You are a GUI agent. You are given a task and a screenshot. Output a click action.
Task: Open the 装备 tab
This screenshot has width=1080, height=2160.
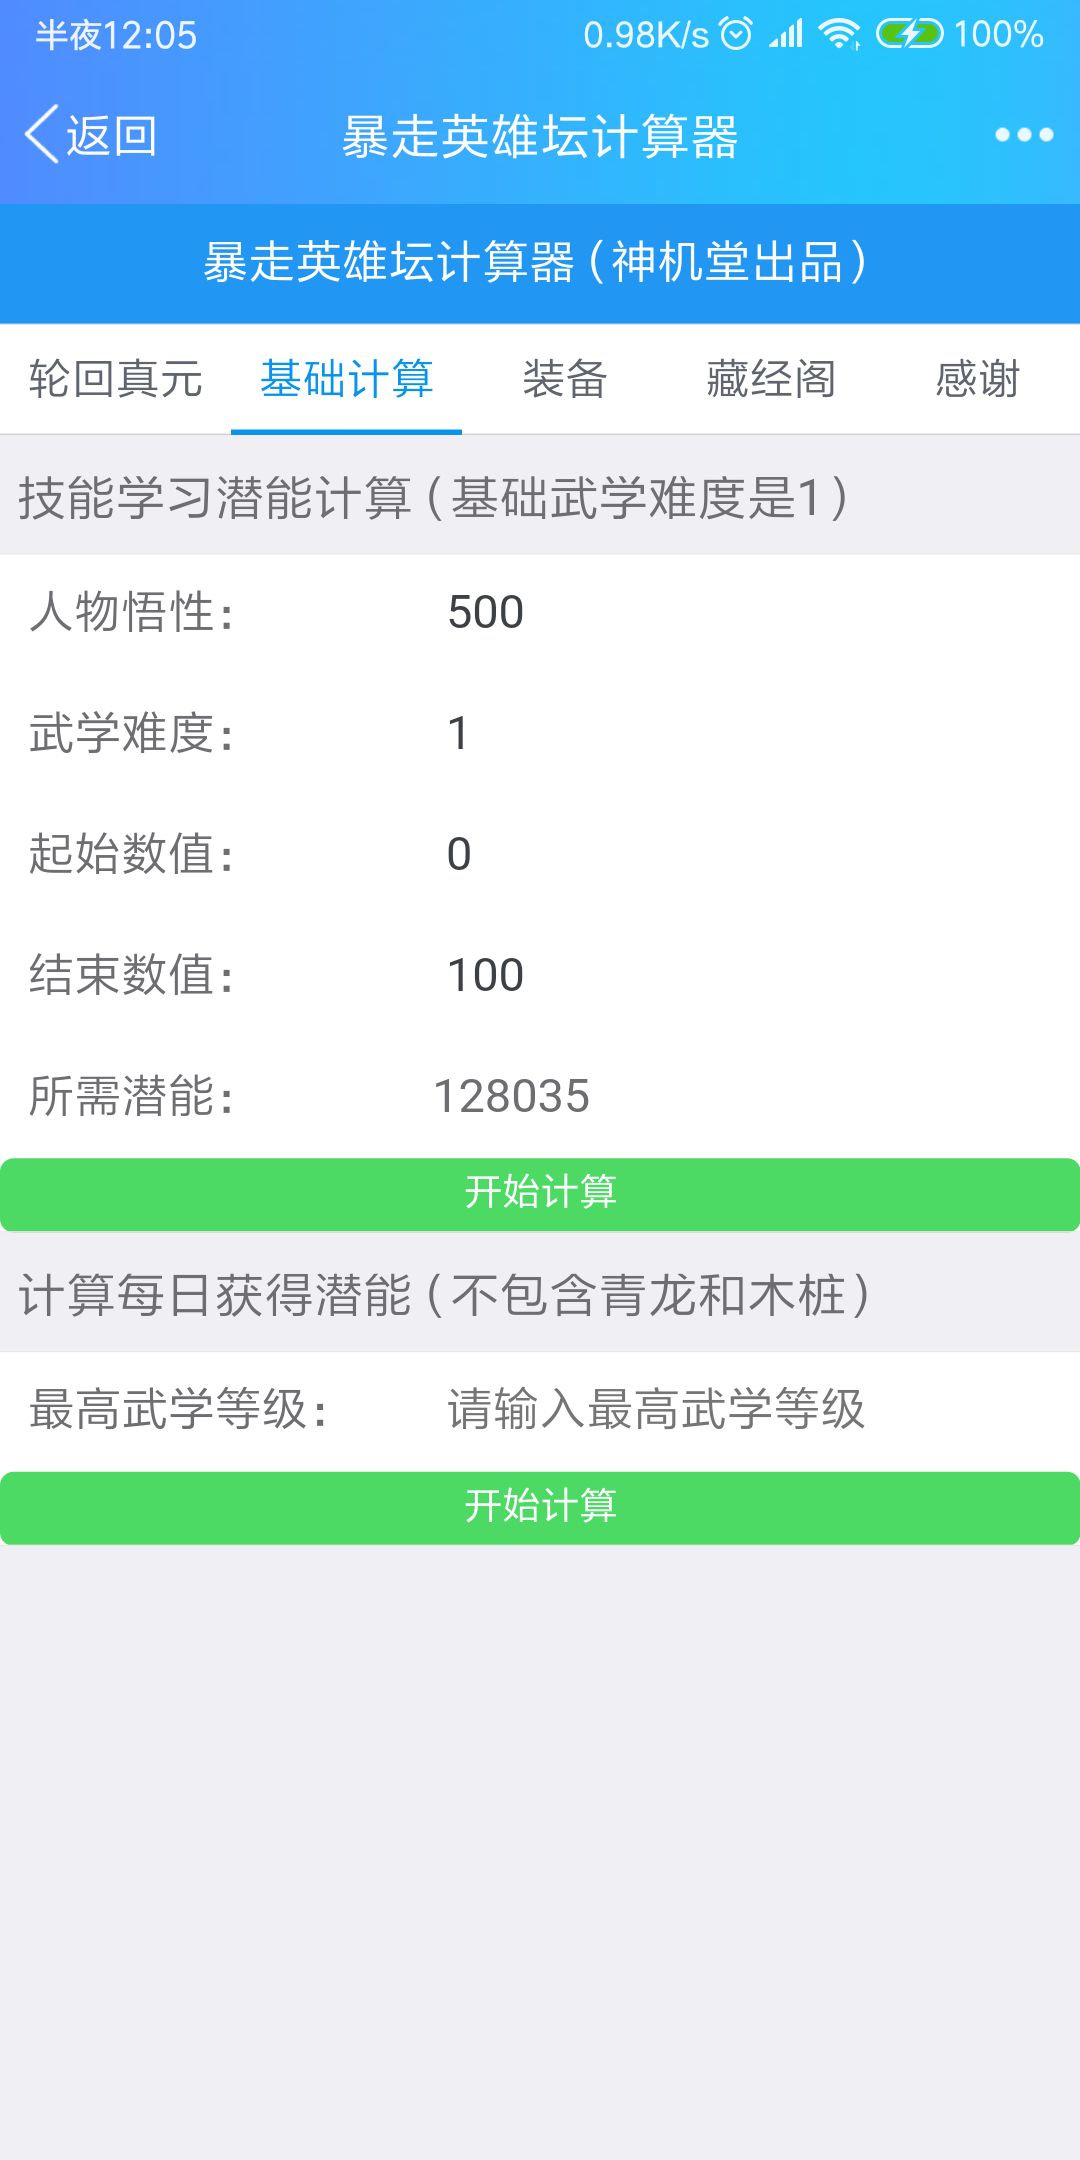(x=566, y=380)
